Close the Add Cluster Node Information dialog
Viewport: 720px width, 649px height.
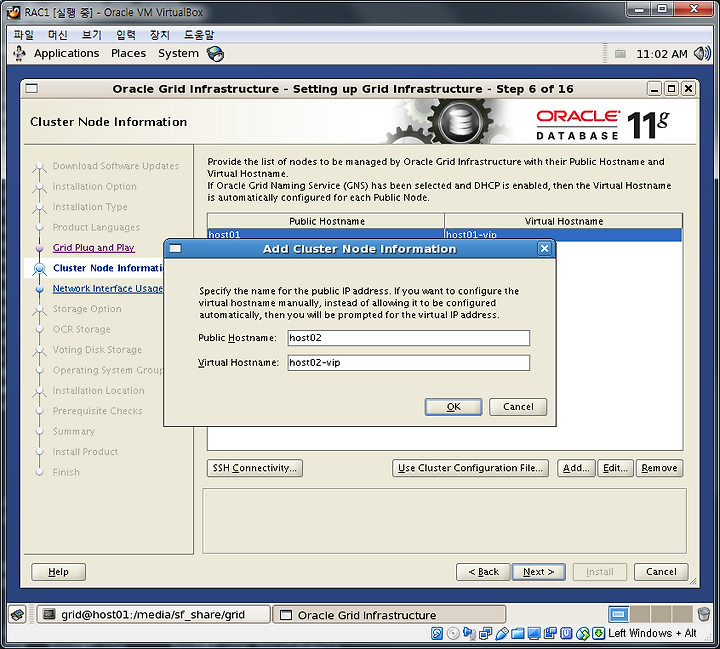tap(544, 248)
